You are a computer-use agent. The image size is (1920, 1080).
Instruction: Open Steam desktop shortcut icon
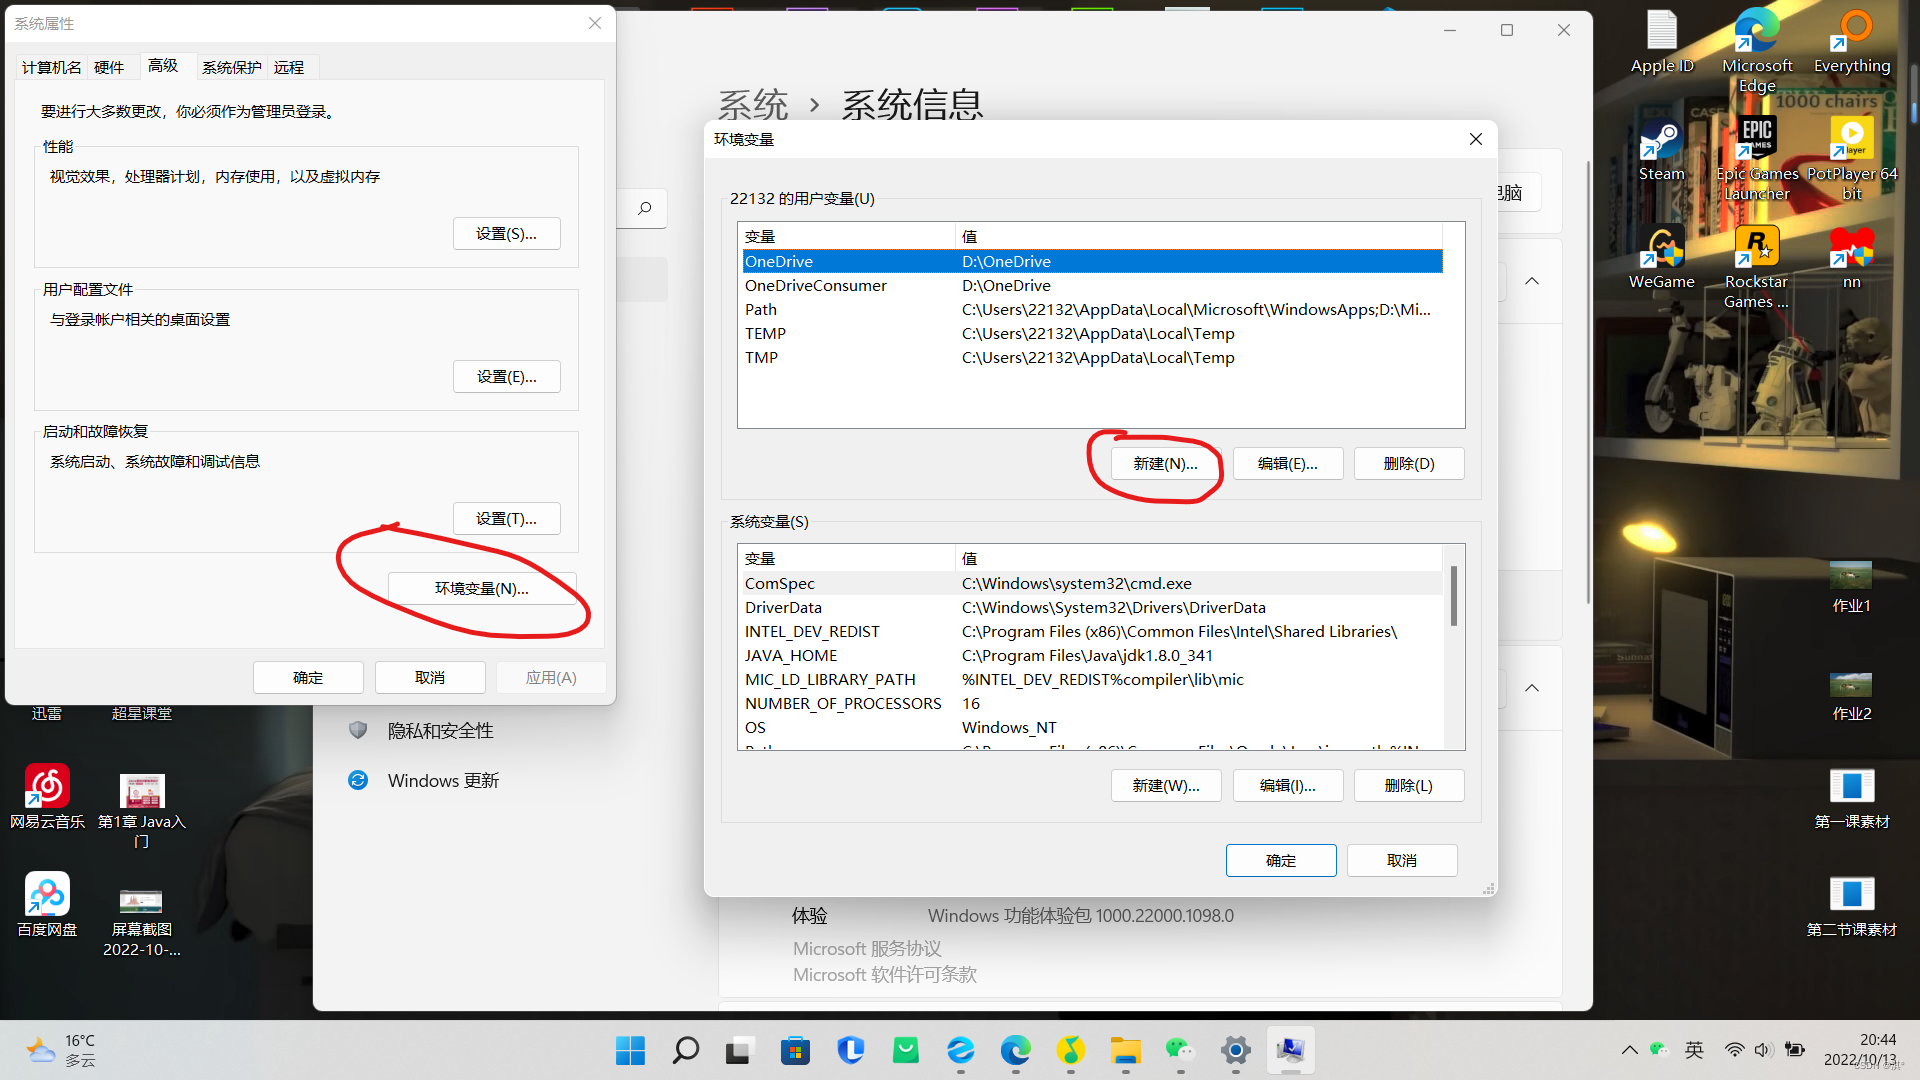pos(1661,144)
